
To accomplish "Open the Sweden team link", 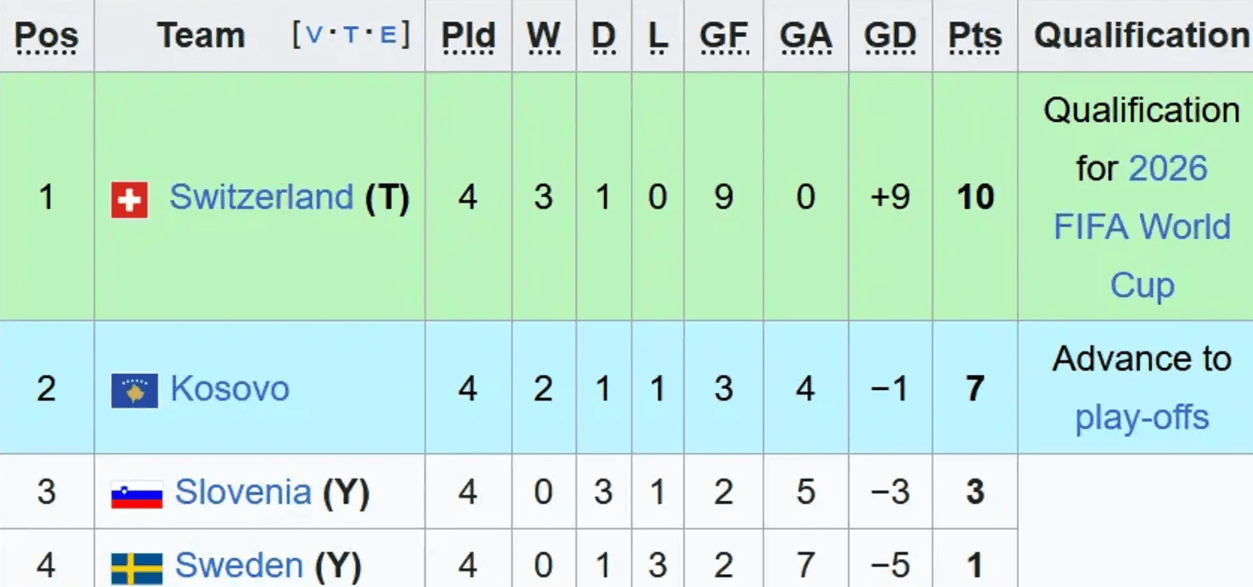I will pyautogui.click(x=239, y=566).
